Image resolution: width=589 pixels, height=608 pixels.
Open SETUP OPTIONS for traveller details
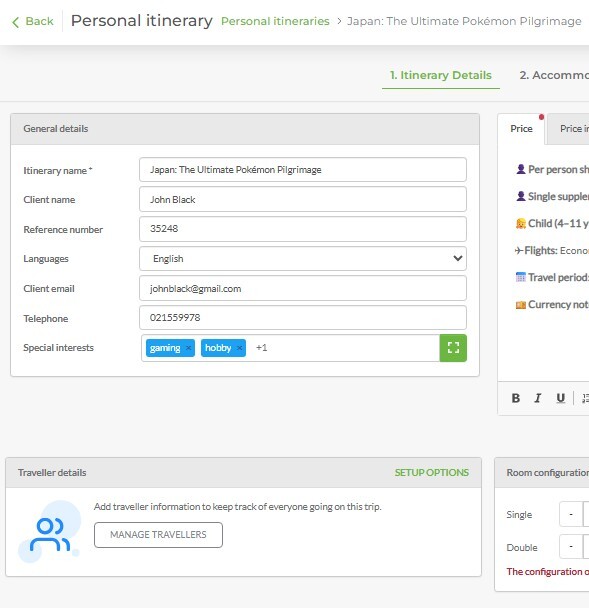click(x=432, y=473)
